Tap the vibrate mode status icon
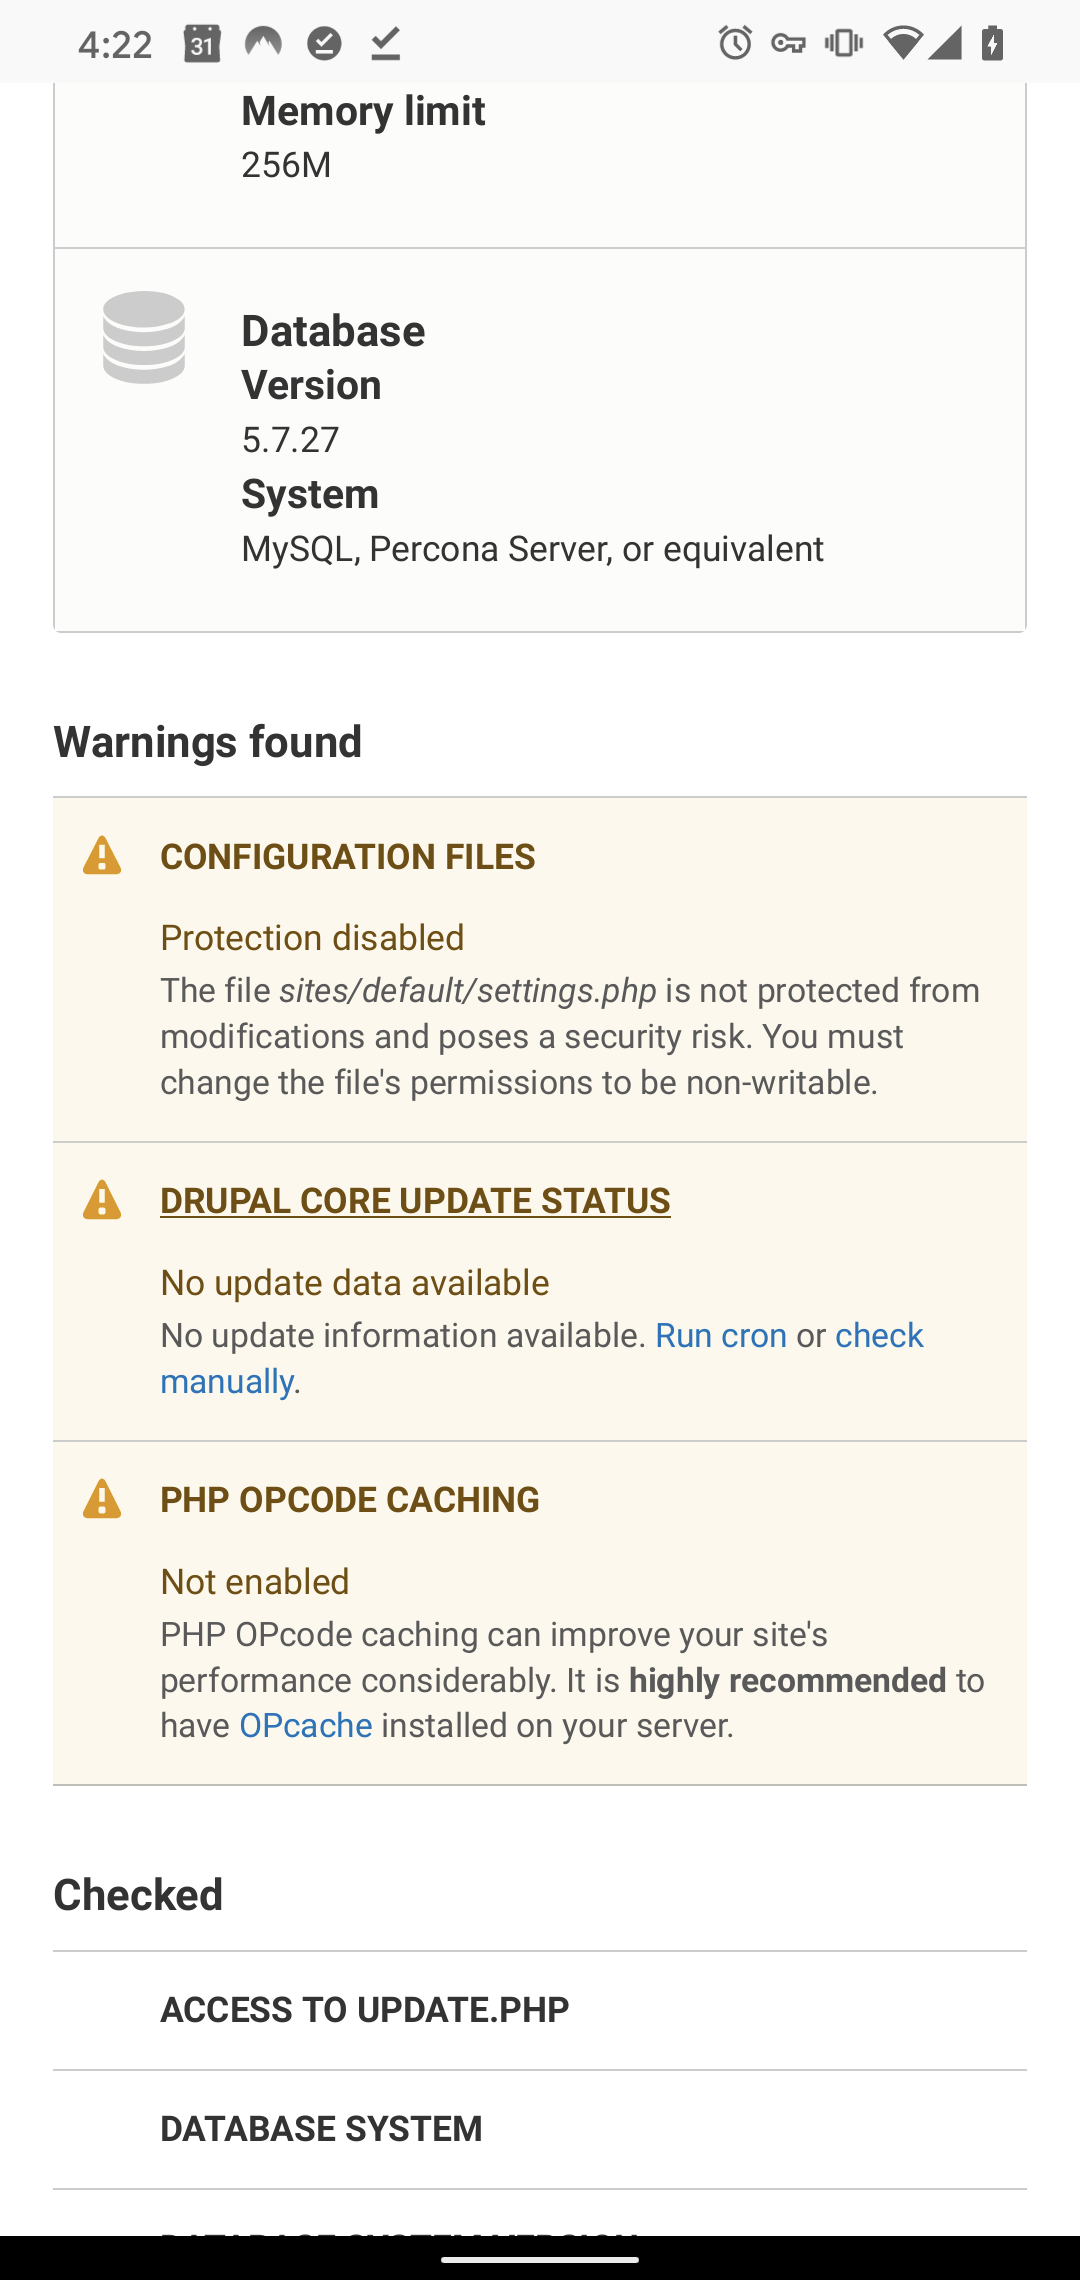This screenshot has height=2280, width=1080. pyautogui.click(x=844, y=44)
